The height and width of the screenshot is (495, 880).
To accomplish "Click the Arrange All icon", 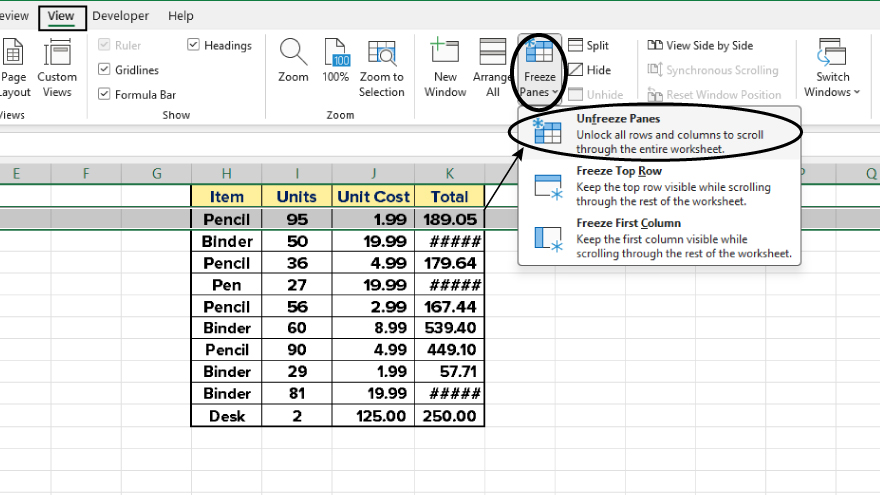I will [x=493, y=52].
